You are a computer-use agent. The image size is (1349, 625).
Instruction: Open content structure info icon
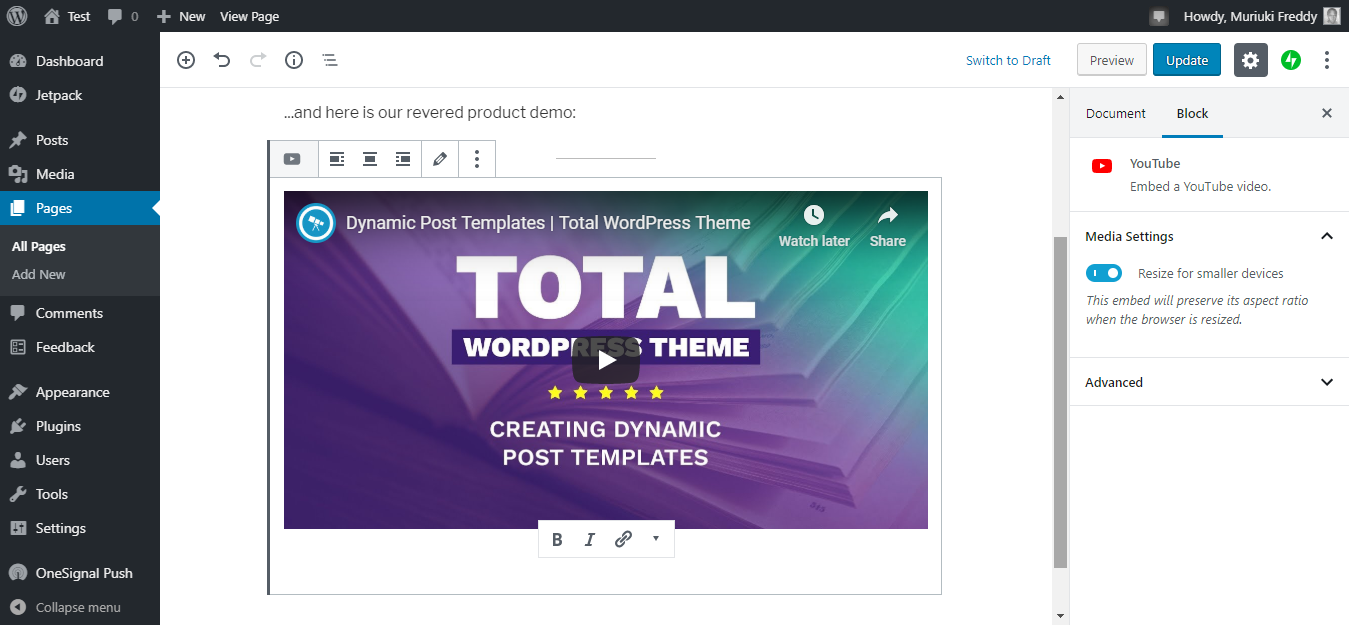(294, 60)
